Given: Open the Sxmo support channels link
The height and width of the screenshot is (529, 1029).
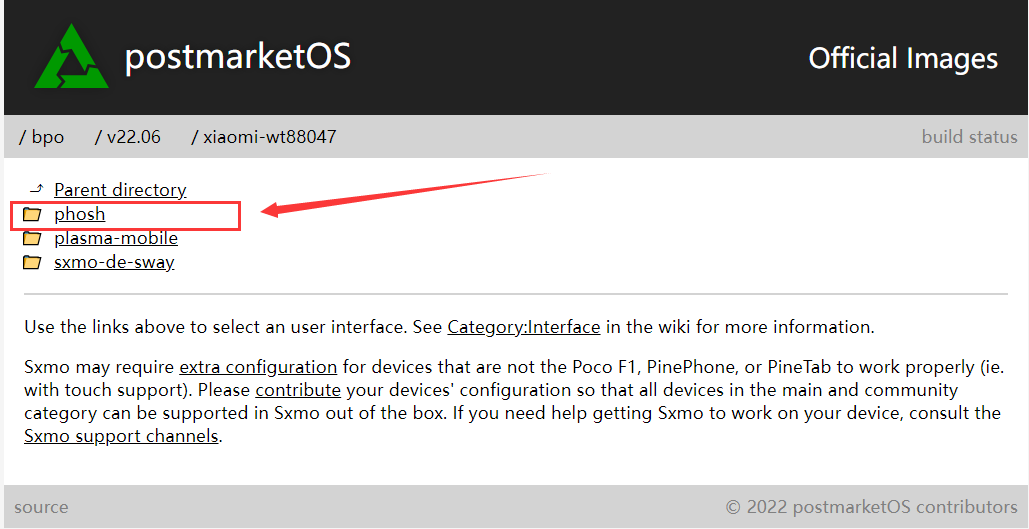Looking at the screenshot, I should [x=121, y=436].
